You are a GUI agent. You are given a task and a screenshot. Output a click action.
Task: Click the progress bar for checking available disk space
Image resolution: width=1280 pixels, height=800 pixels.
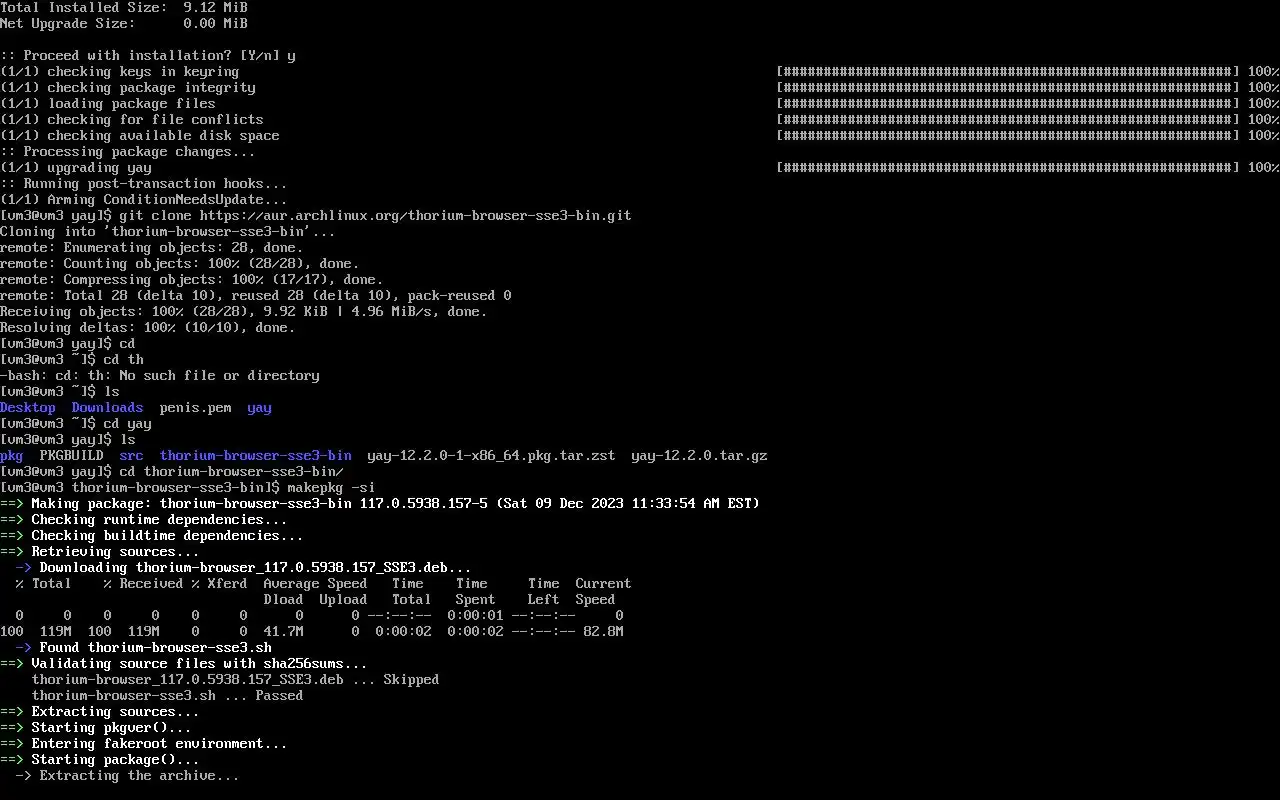point(1008,135)
